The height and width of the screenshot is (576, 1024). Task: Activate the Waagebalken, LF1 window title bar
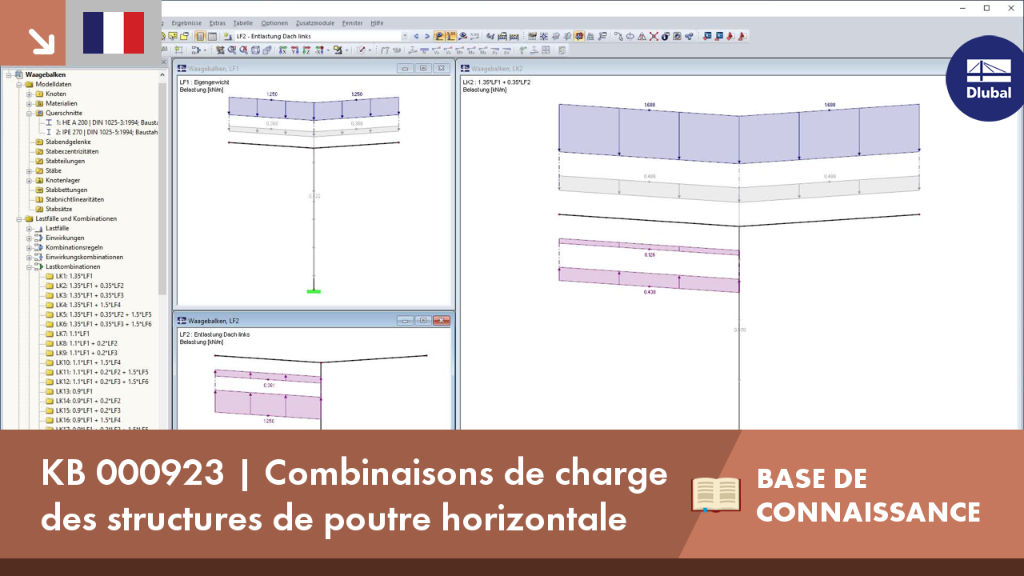click(287, 68)
